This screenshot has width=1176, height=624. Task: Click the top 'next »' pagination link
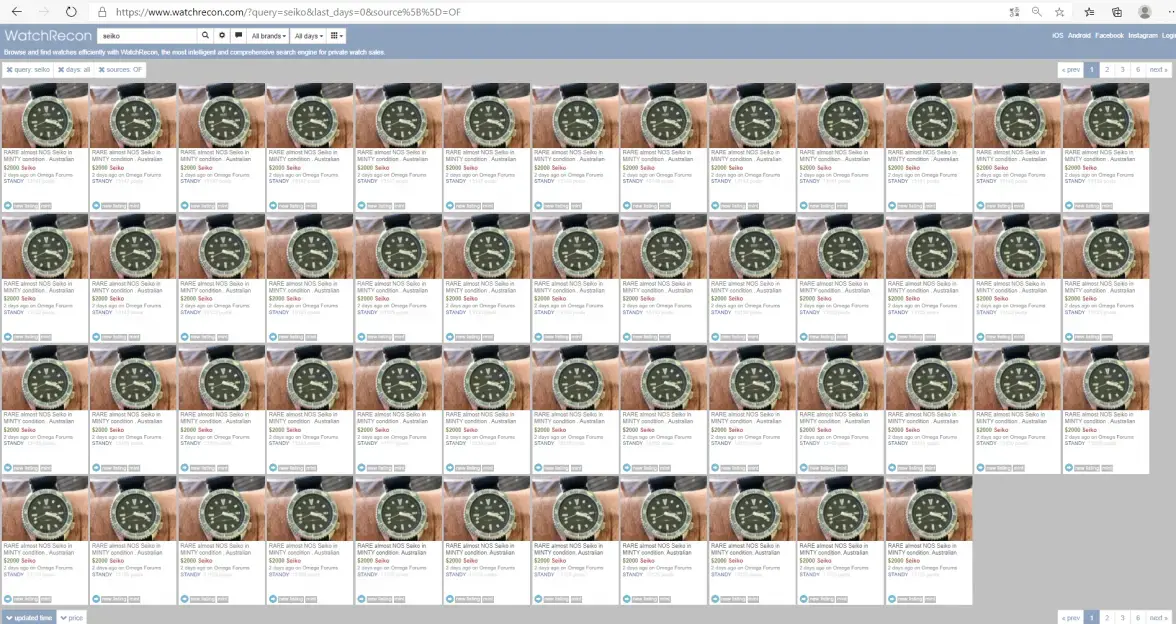click(x=1157, y=70)
